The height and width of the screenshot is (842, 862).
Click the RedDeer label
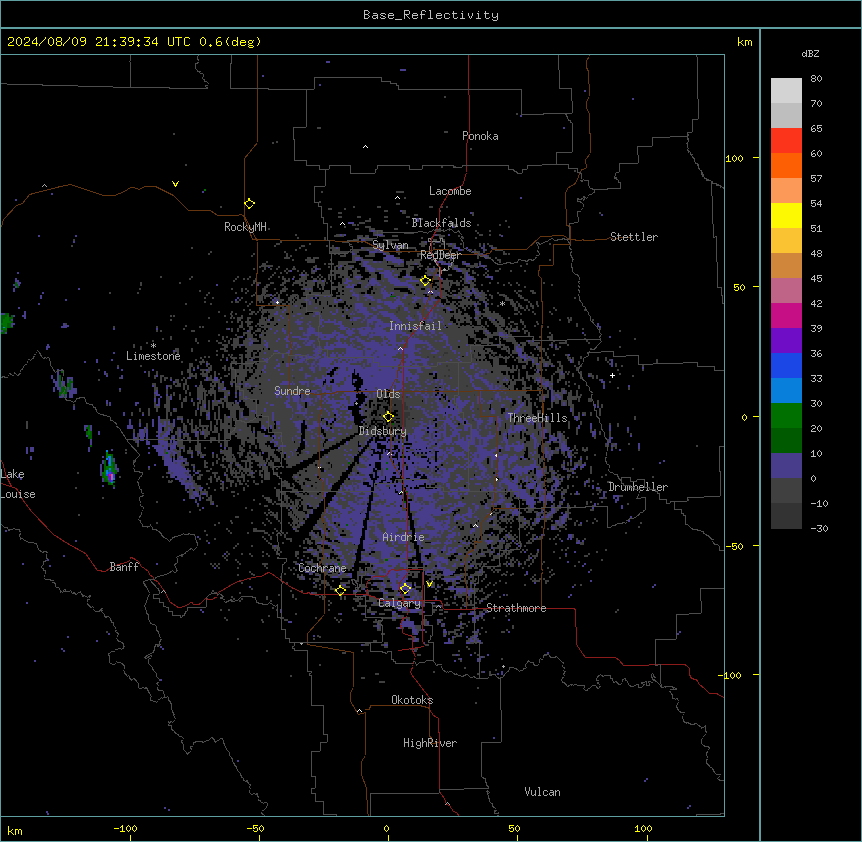(440, 255)
